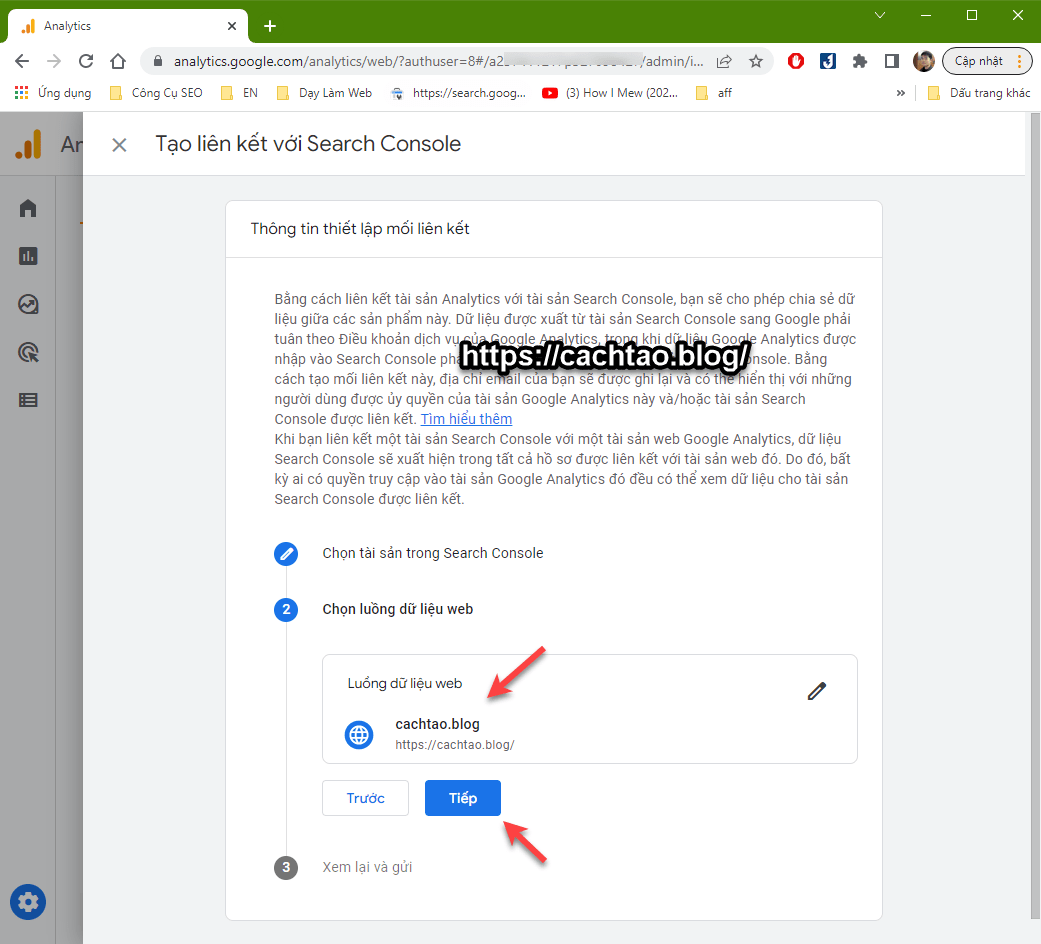Click the Trước back button
The height and width of the screenshot is (944, 1041).
tap(366, 798)
